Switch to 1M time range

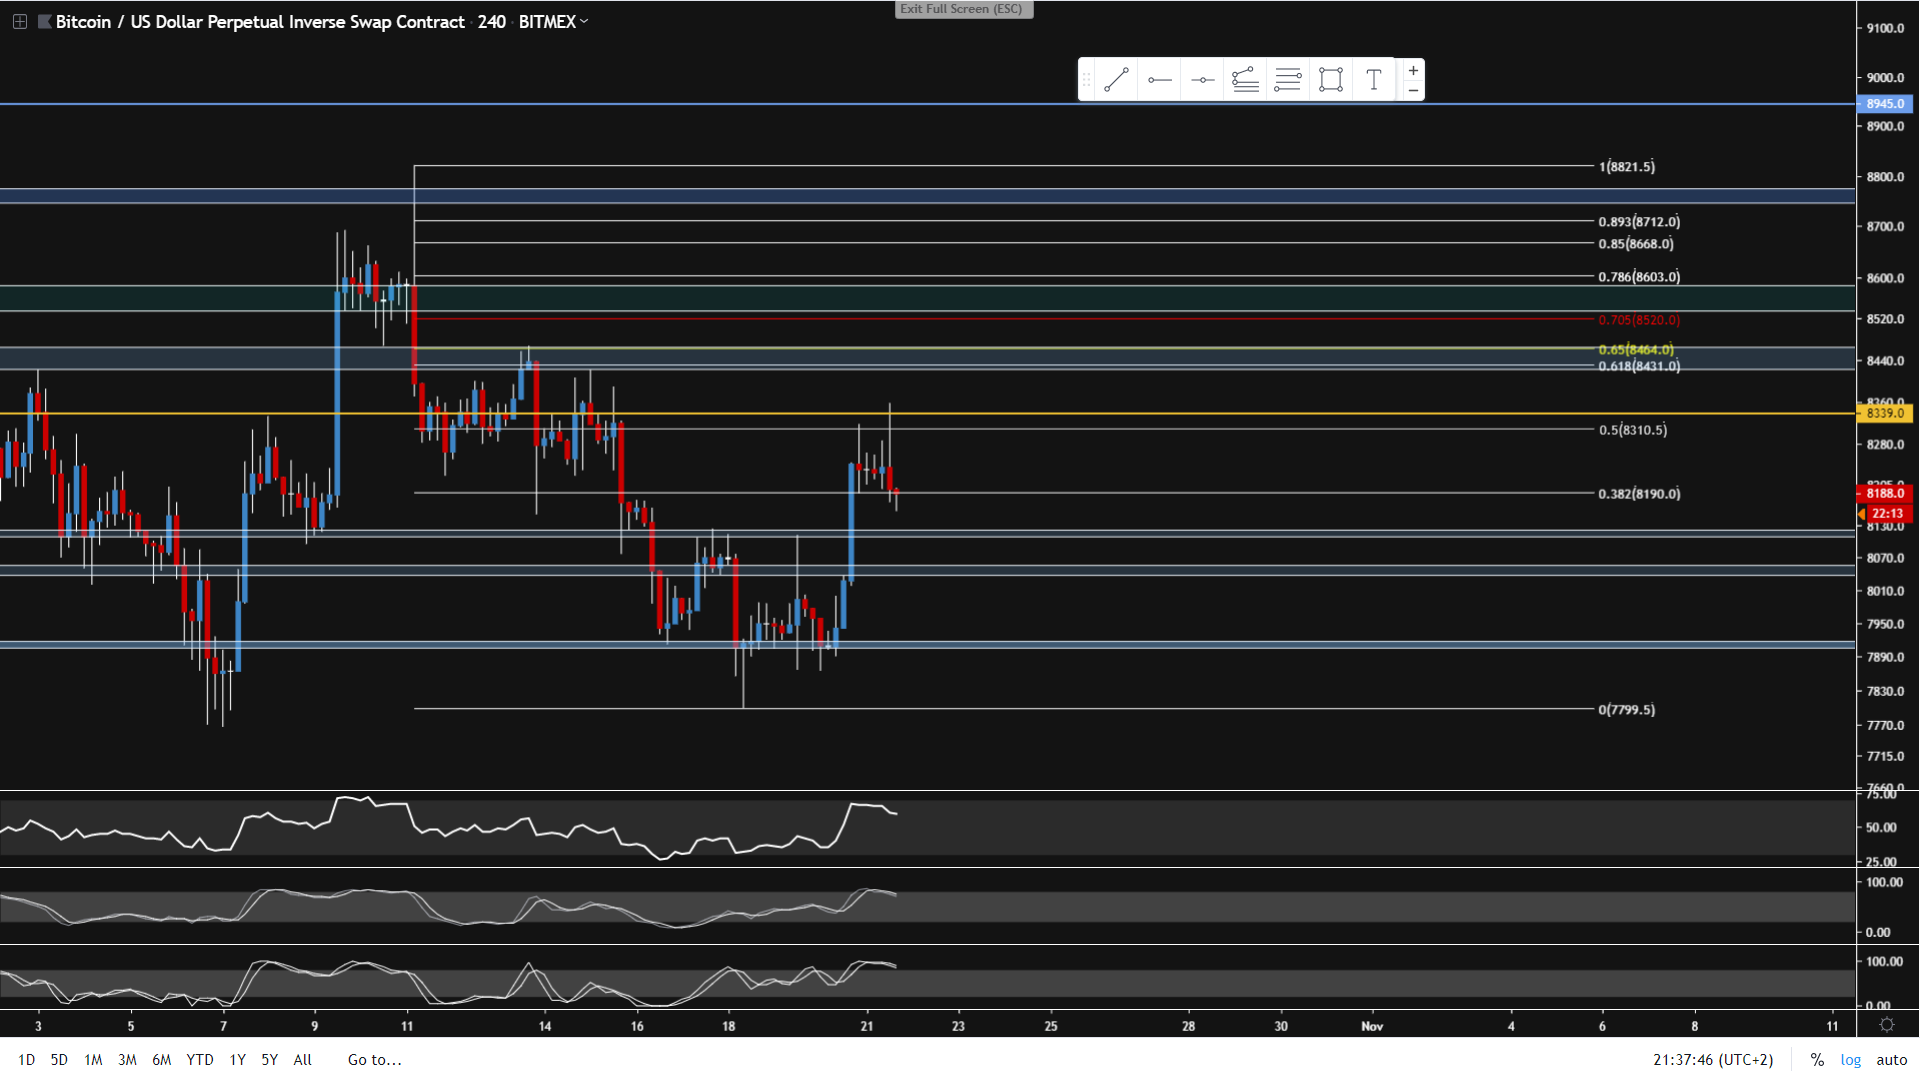point(93,1060)
